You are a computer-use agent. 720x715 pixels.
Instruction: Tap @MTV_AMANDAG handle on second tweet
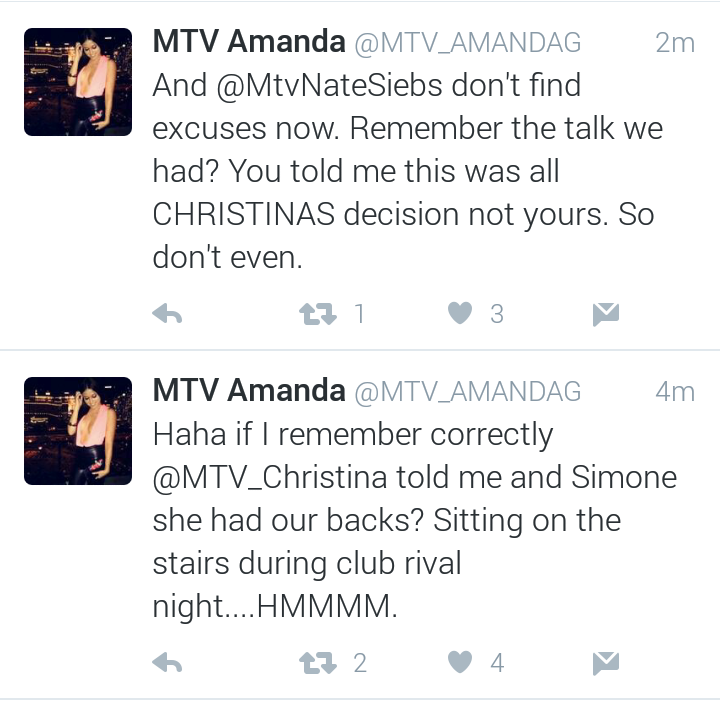[468, 392]
